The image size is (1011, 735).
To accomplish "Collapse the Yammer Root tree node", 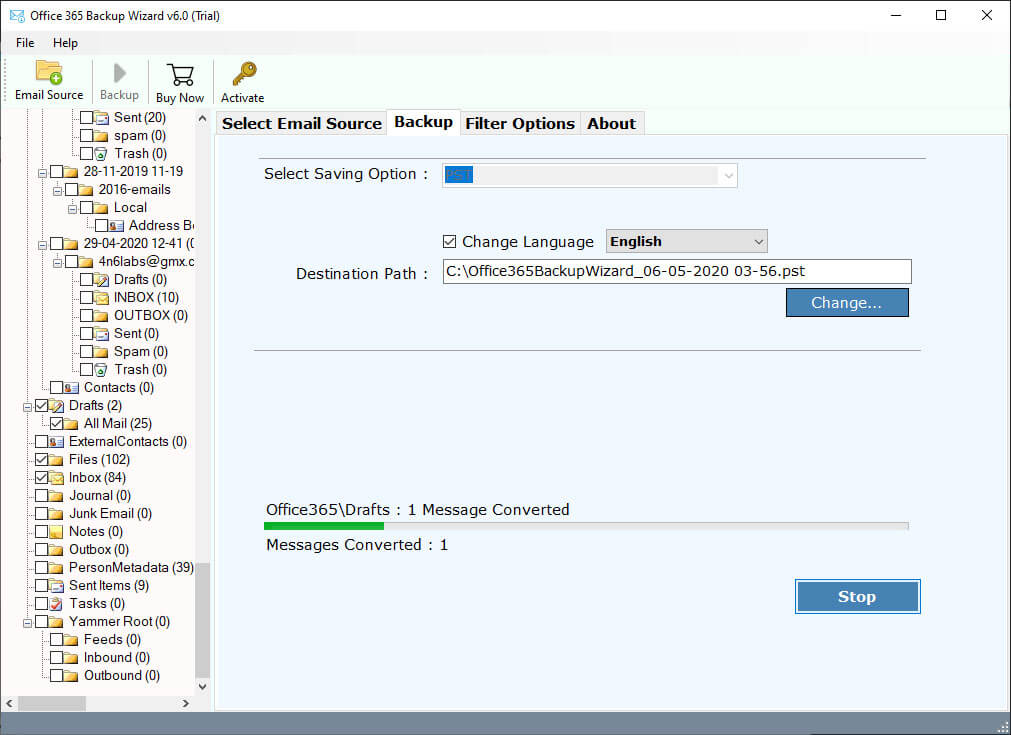I will pyautogui.click(x=27, y=622).
